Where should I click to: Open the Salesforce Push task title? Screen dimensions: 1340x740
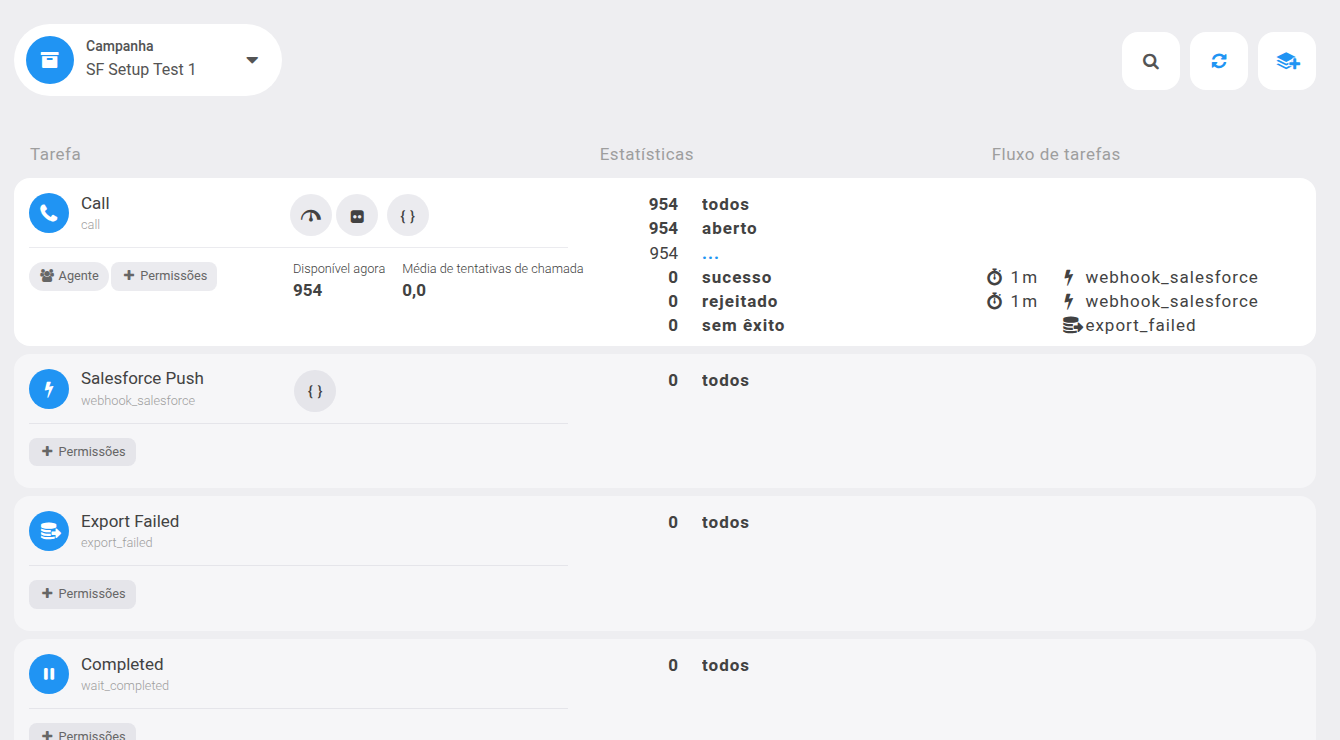pyautogui.click(x=142, y=378)
